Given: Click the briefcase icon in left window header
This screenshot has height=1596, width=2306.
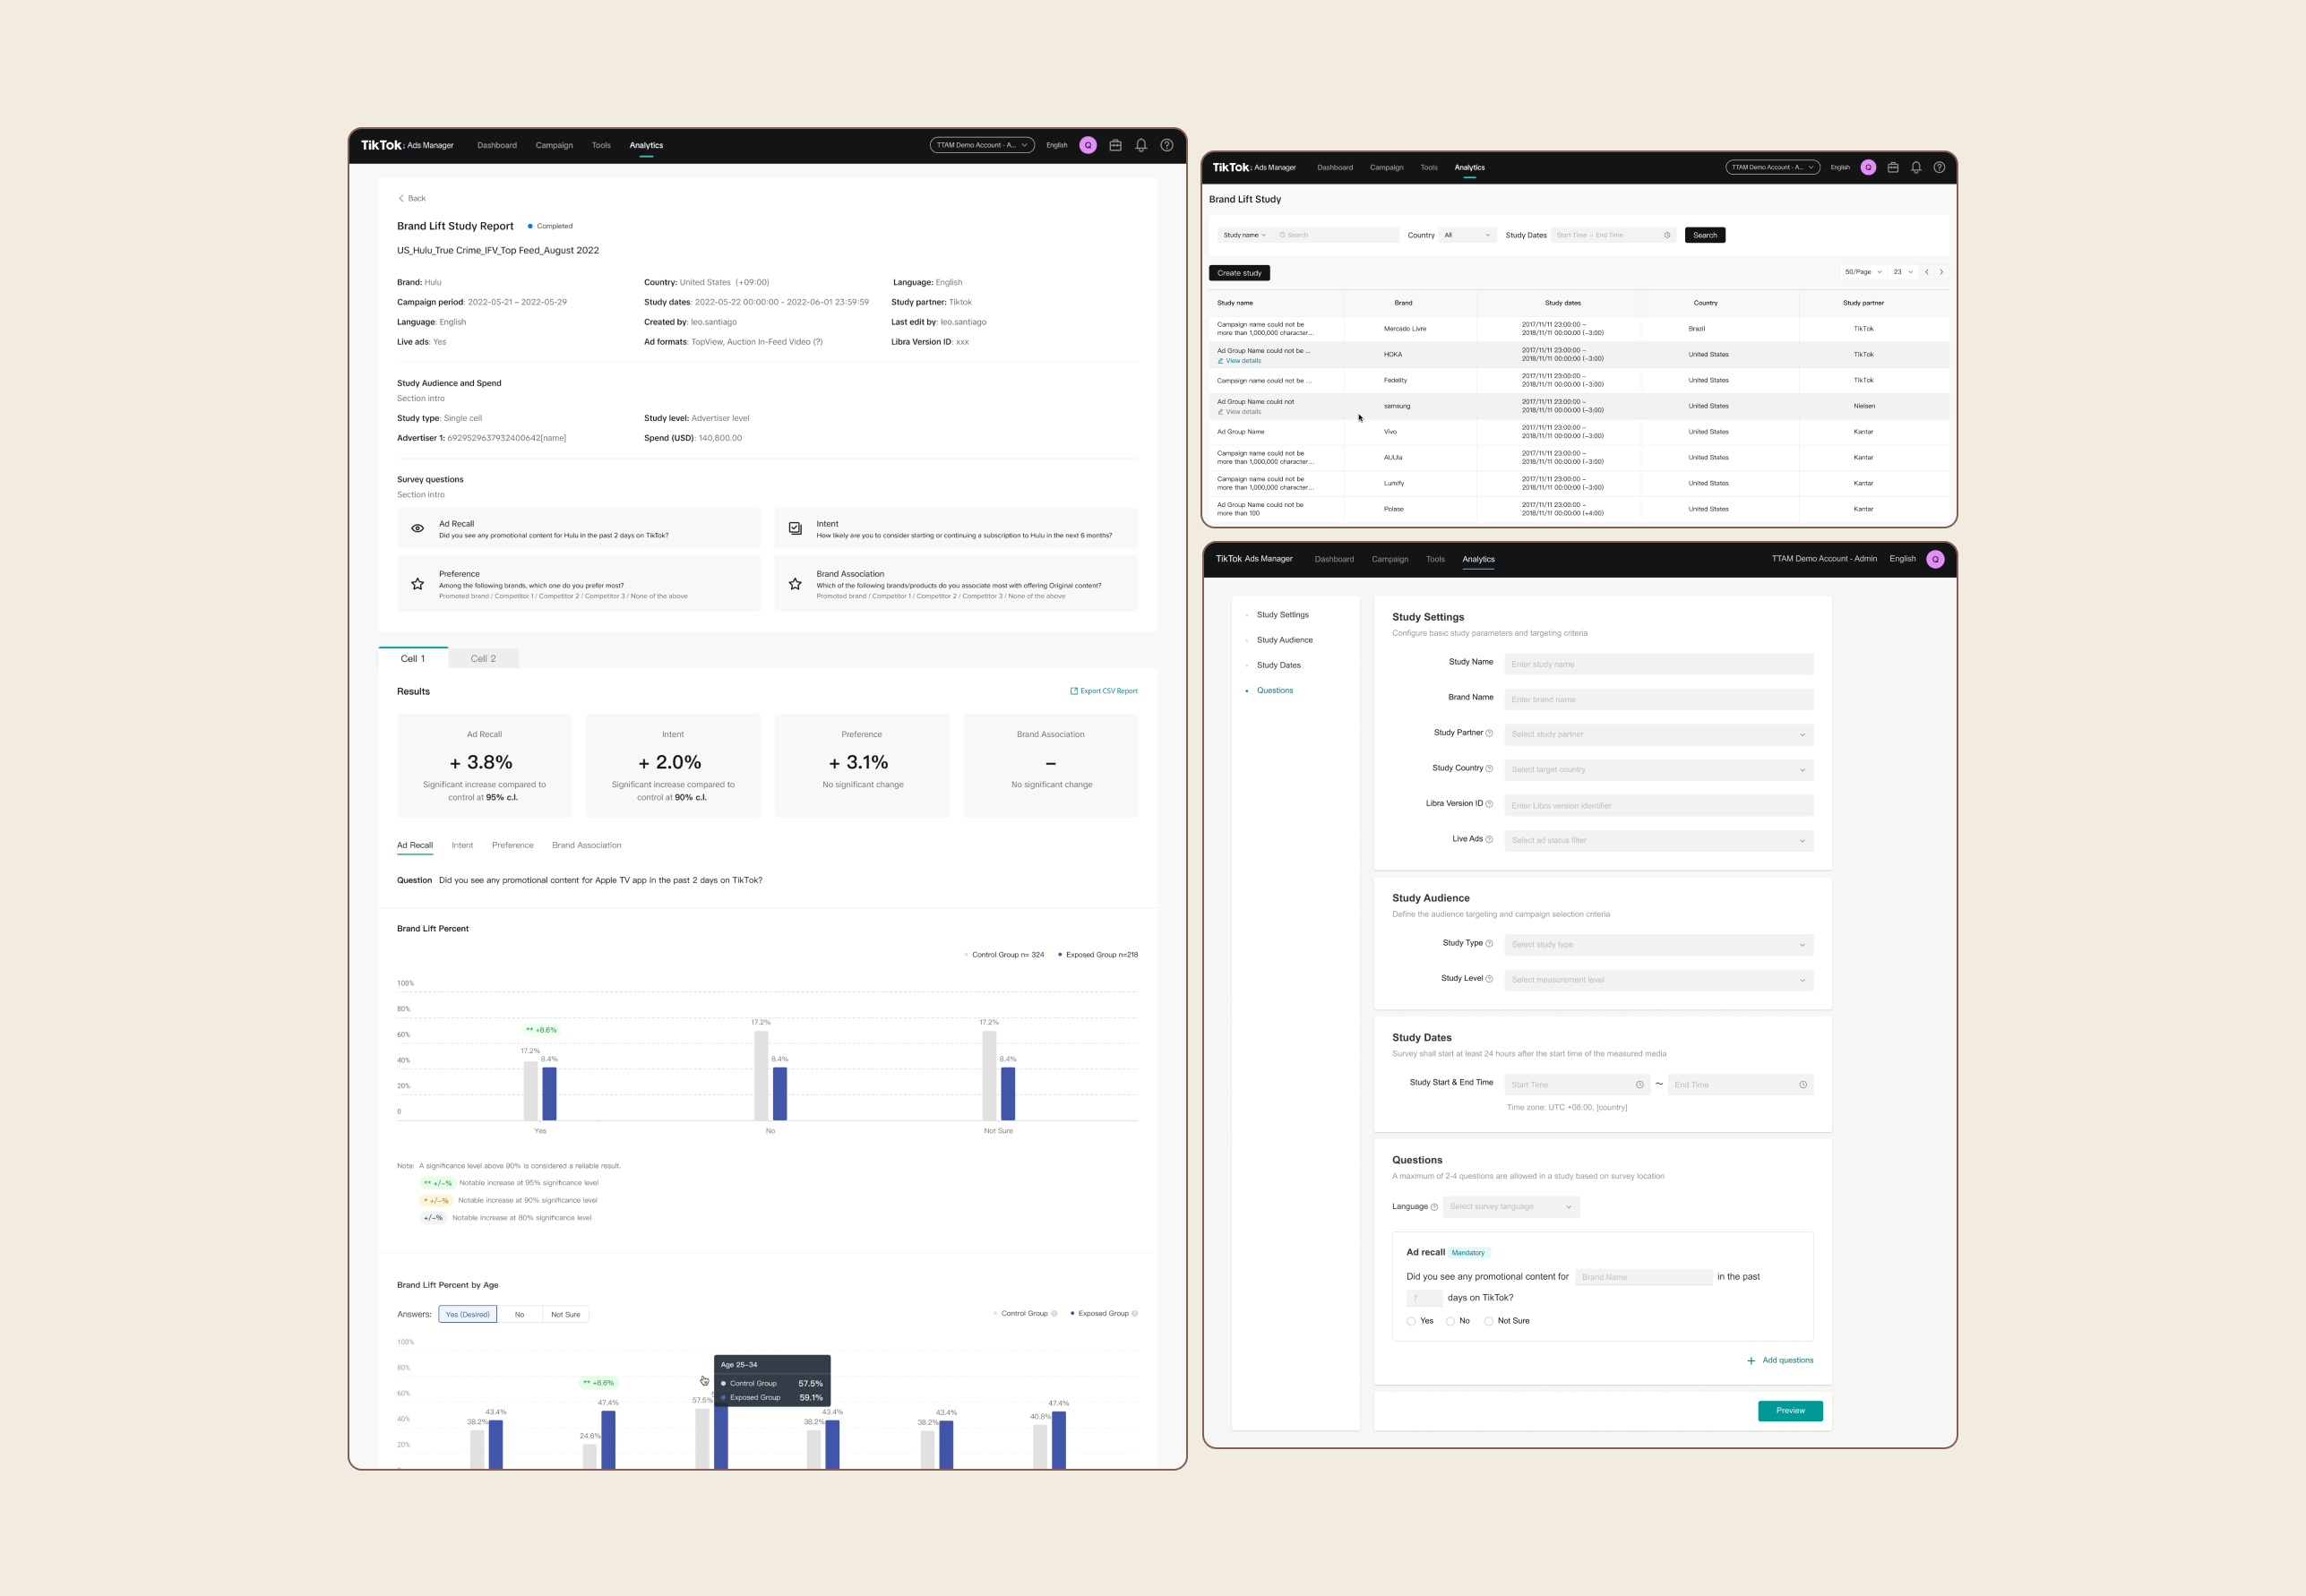Looking at the screenshot, I should pos(1115,145).
